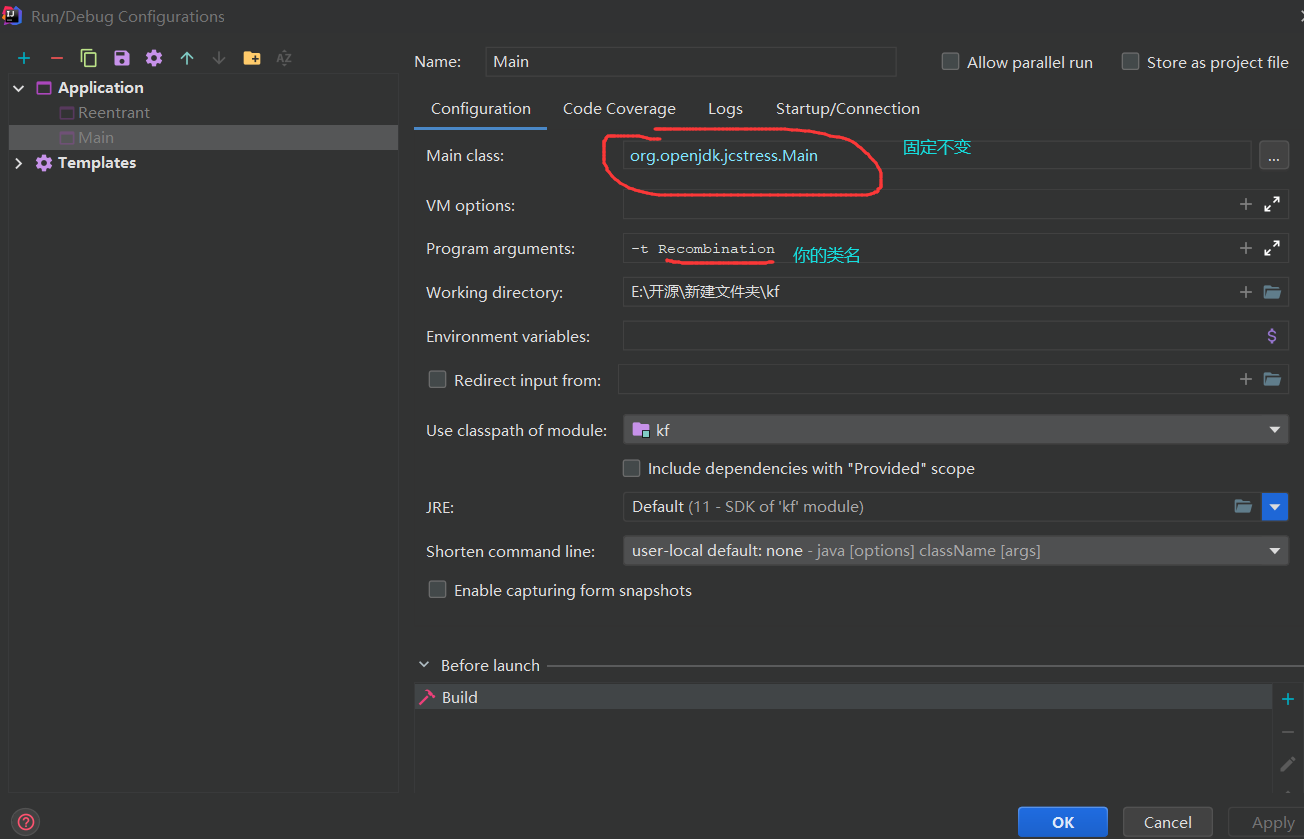Insert macro in Redirect input plus icon

(1246, 379)
